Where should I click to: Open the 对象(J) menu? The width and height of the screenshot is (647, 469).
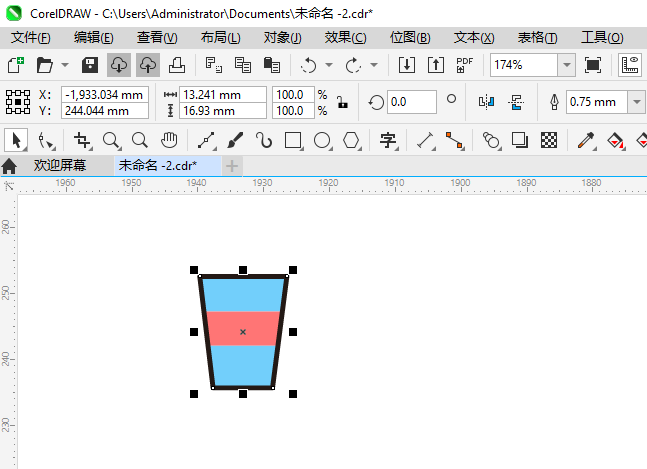point(283,38)
